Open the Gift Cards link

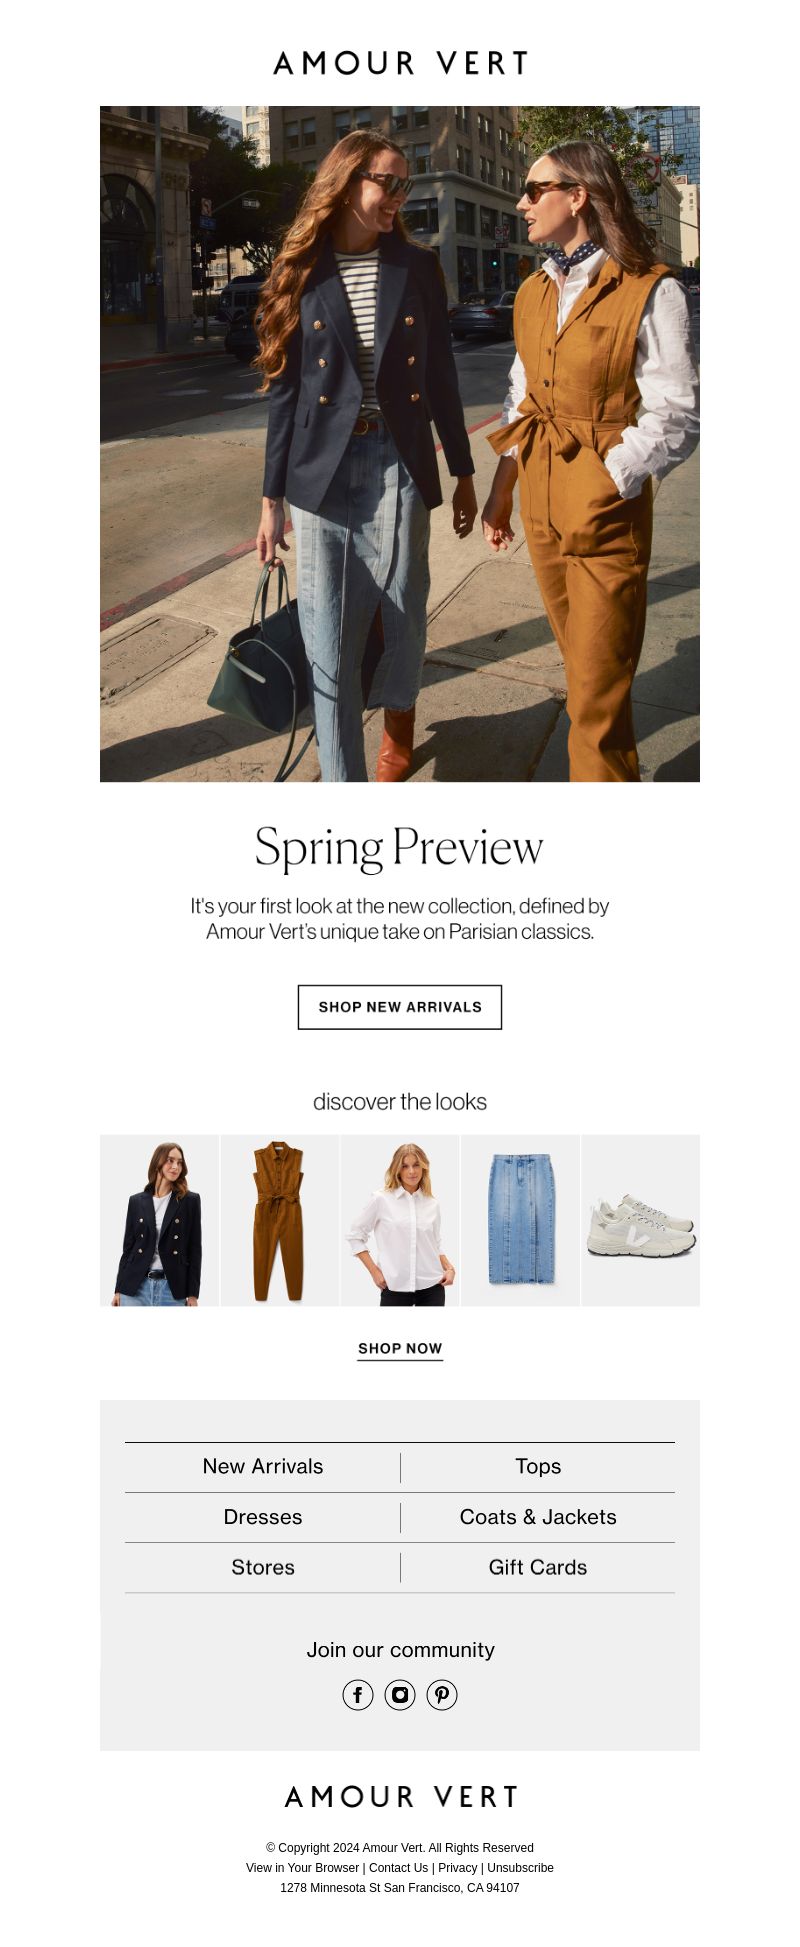[538, 1567]
